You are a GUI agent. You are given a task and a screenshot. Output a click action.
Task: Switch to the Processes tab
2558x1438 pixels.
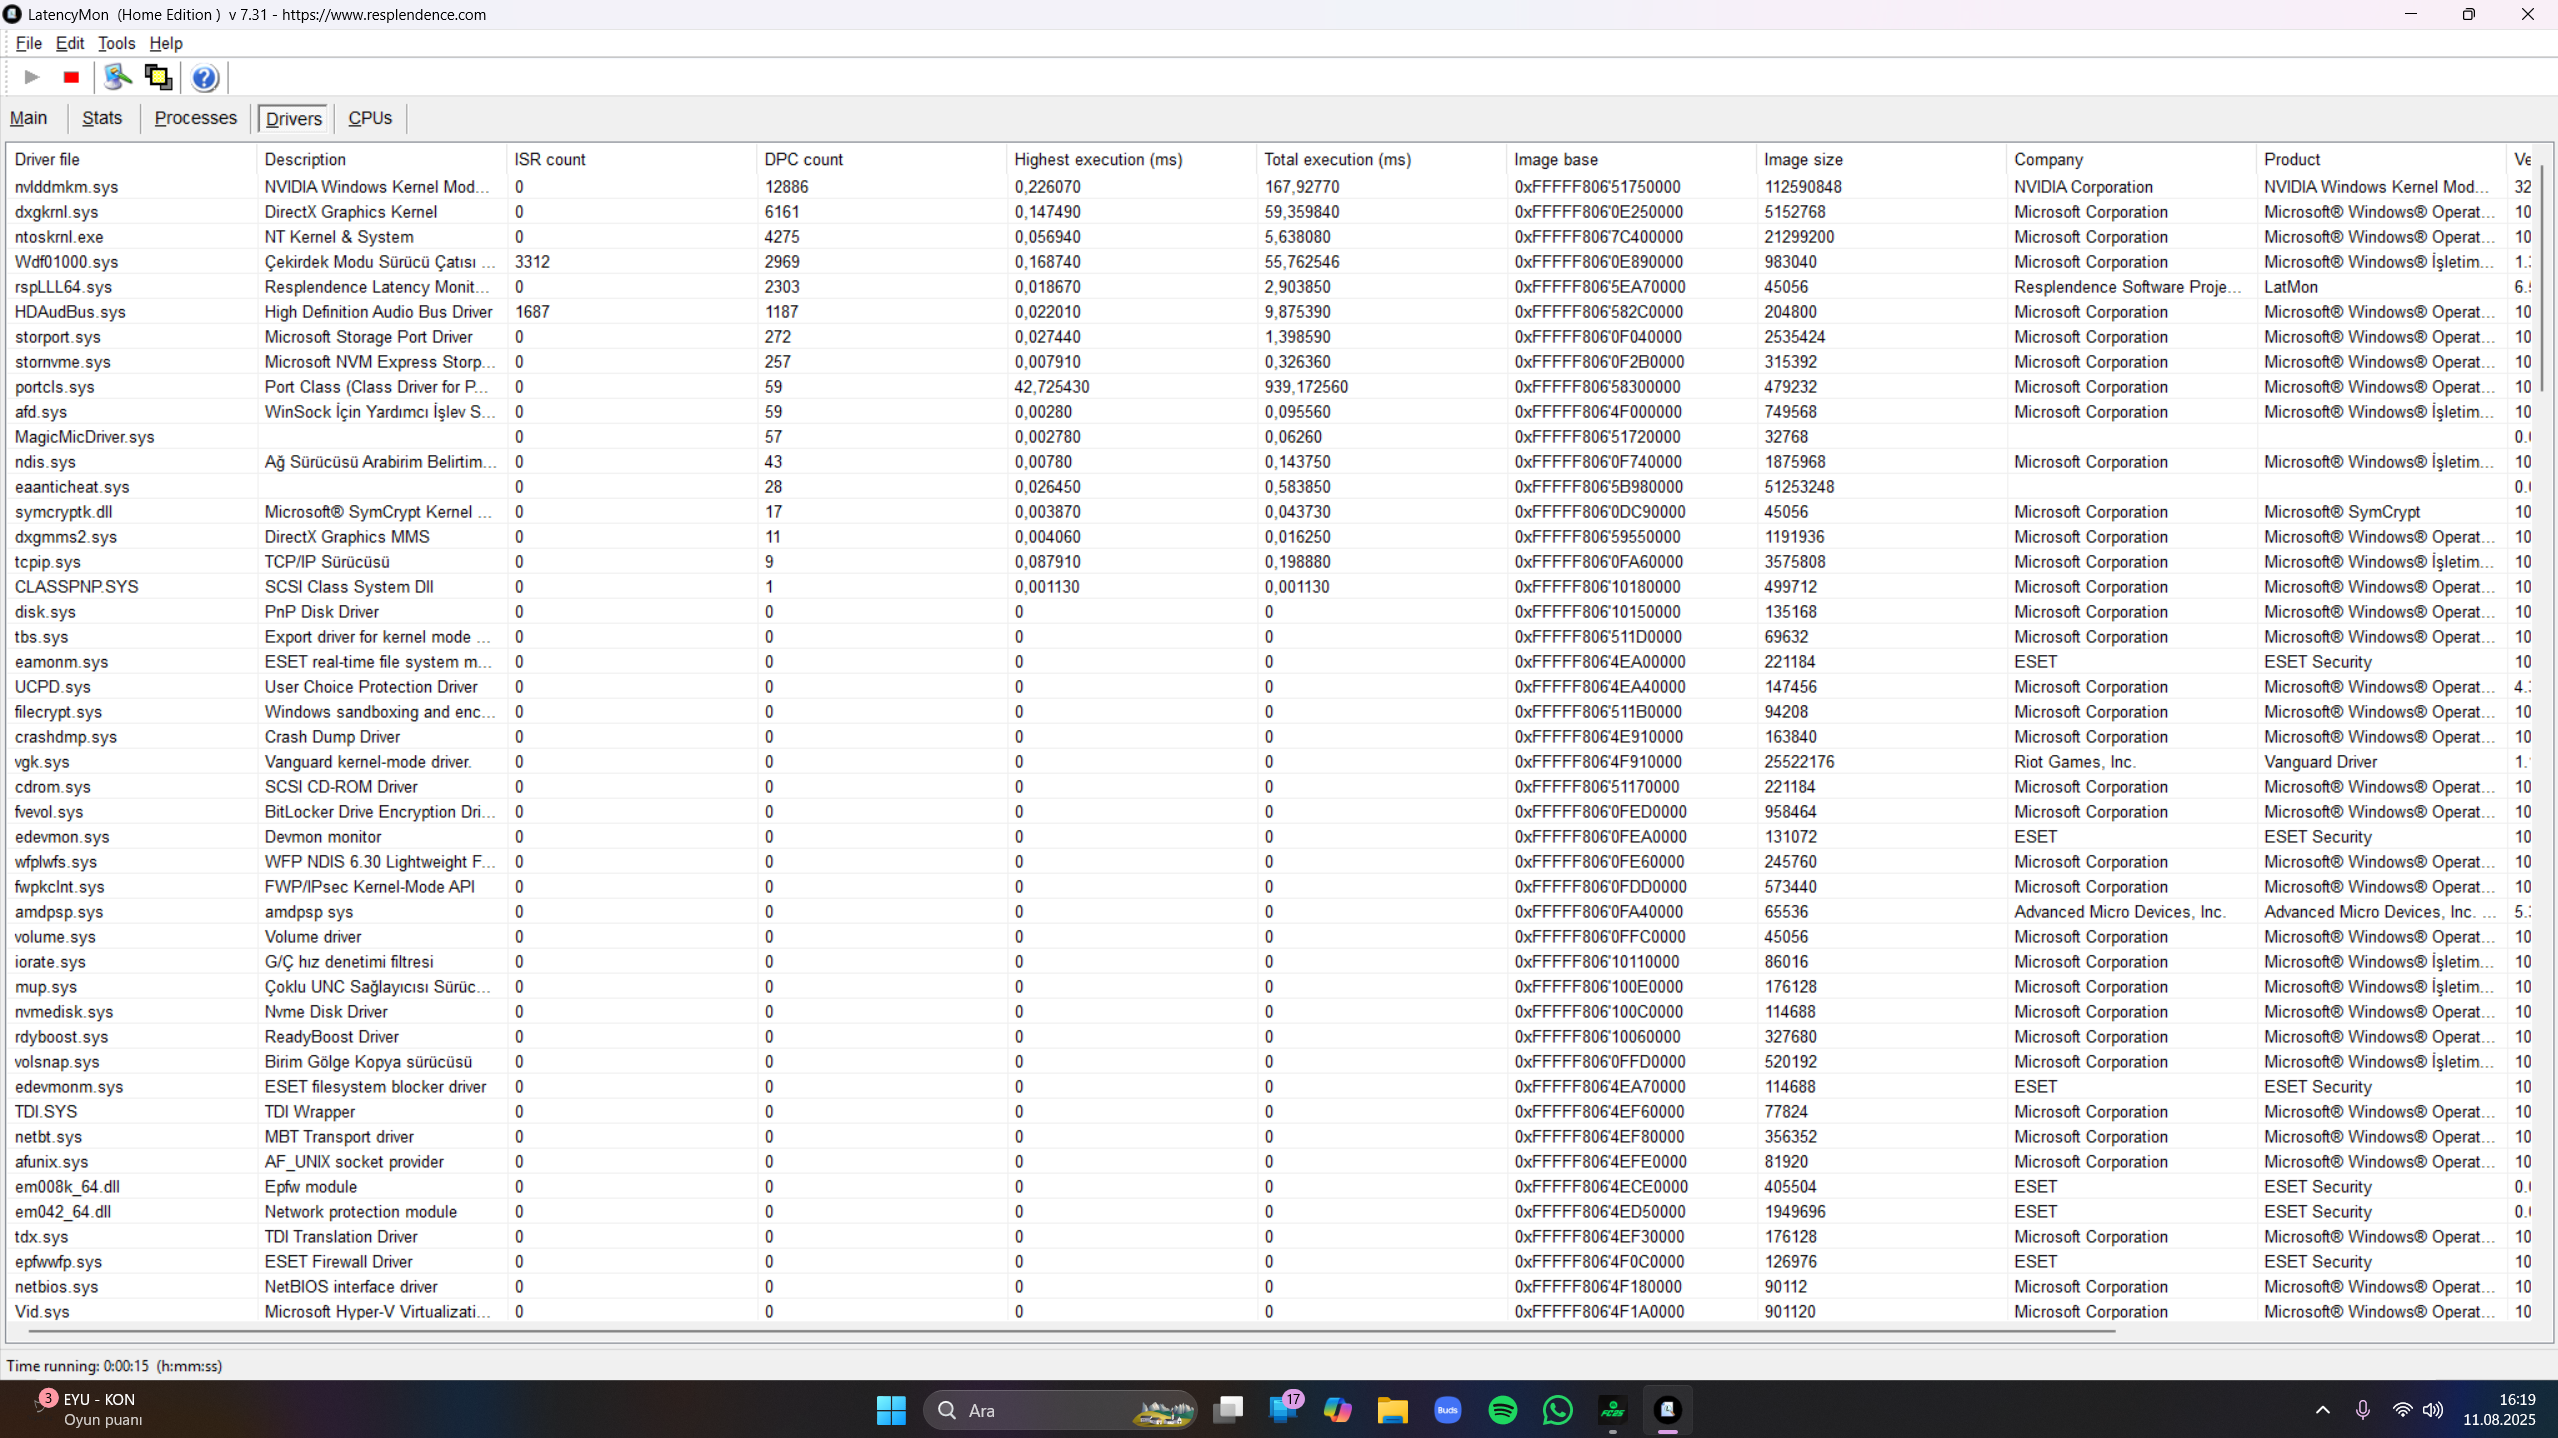point(195,118)
